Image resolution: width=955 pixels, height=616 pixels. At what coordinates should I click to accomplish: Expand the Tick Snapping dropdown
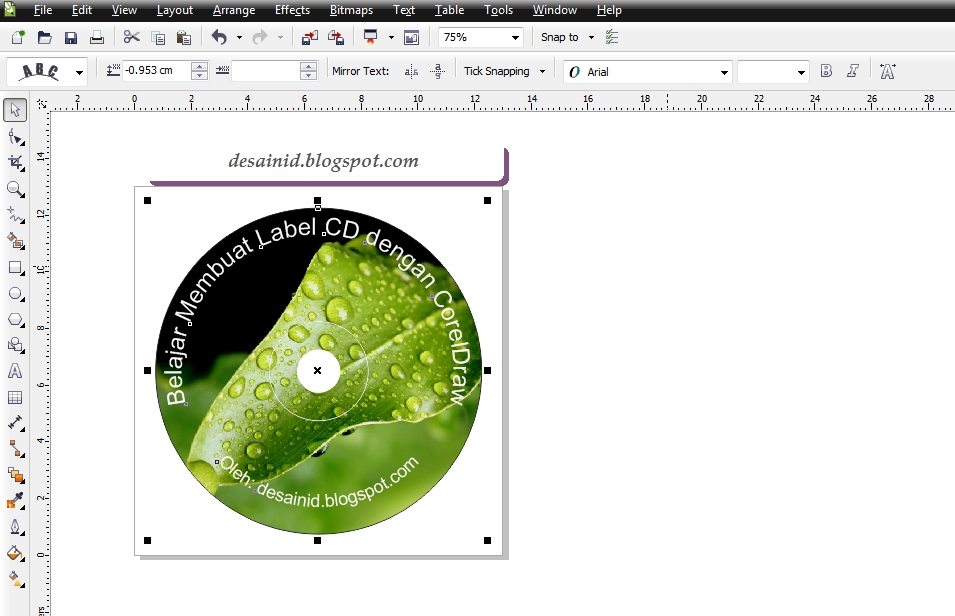click(x=542, y=72)
